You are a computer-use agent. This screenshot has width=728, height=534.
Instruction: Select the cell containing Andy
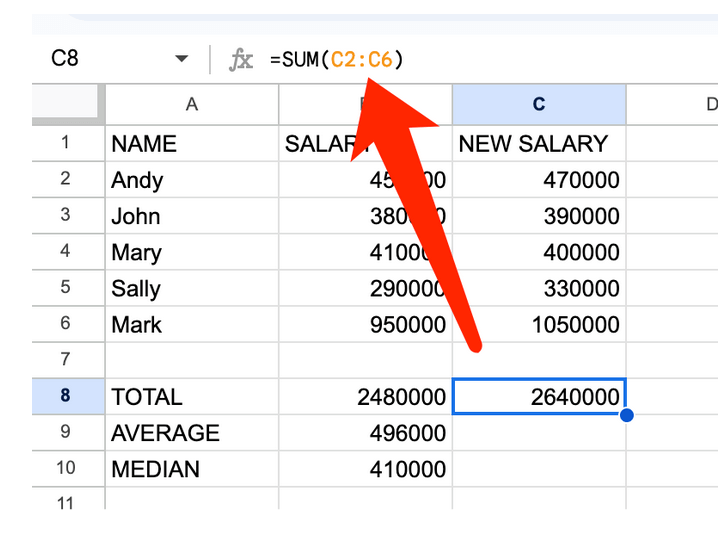191,180
